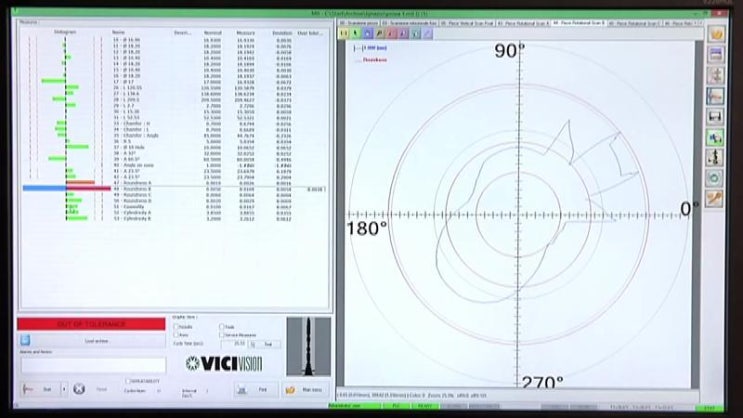This screenshot has width=743, height=418.
Task: Click the Name column header
Action: 118,33
